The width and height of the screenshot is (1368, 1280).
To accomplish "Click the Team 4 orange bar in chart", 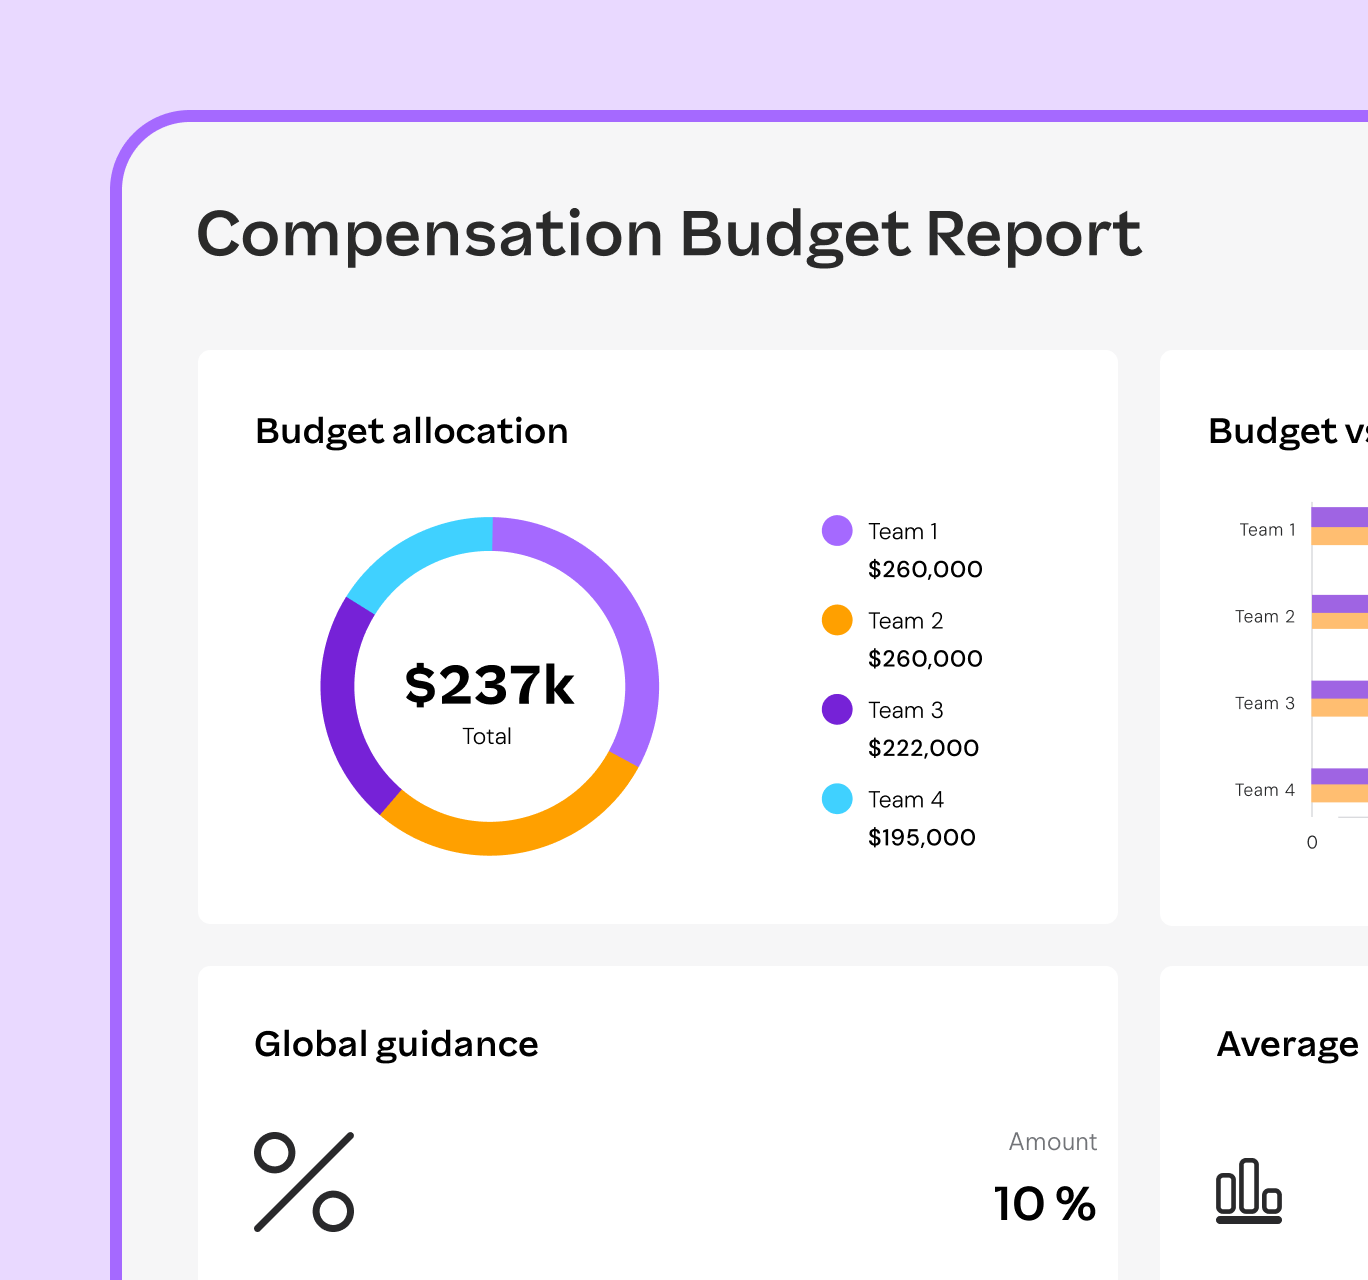I will pyautogui.click(x=1340, y=794).
